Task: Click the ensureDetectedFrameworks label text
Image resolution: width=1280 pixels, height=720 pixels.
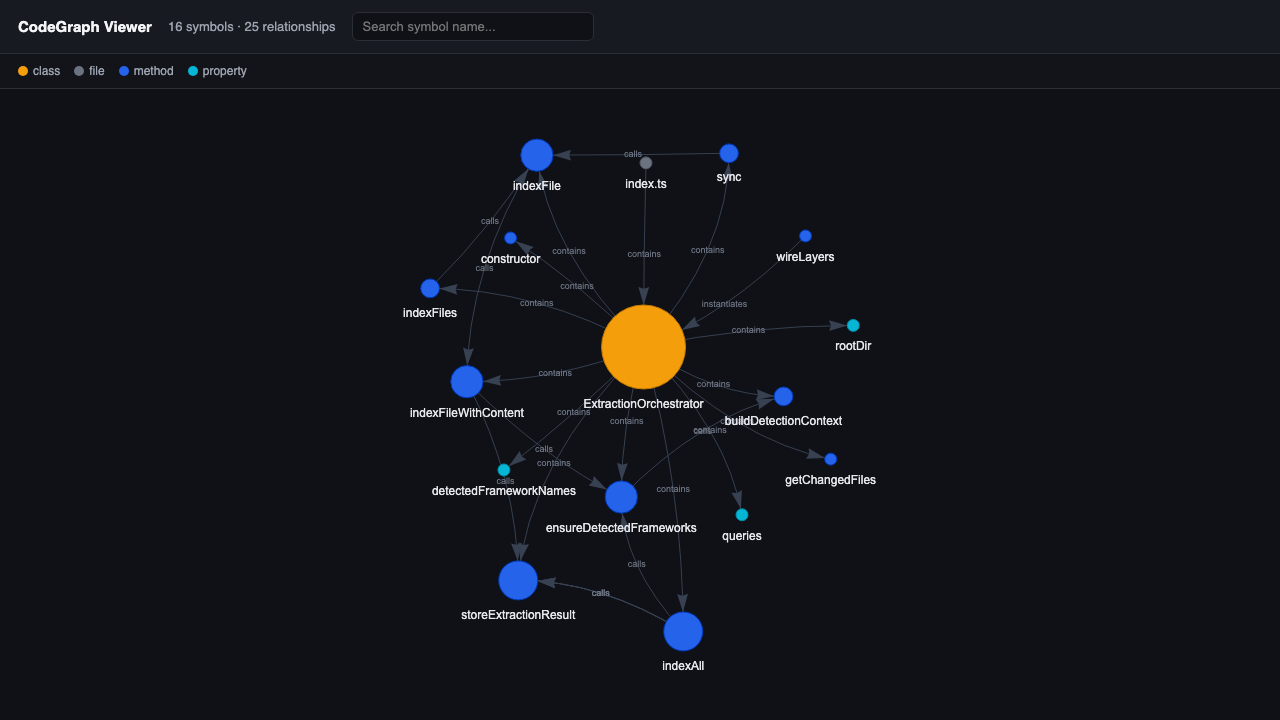Action: point(621,528)
